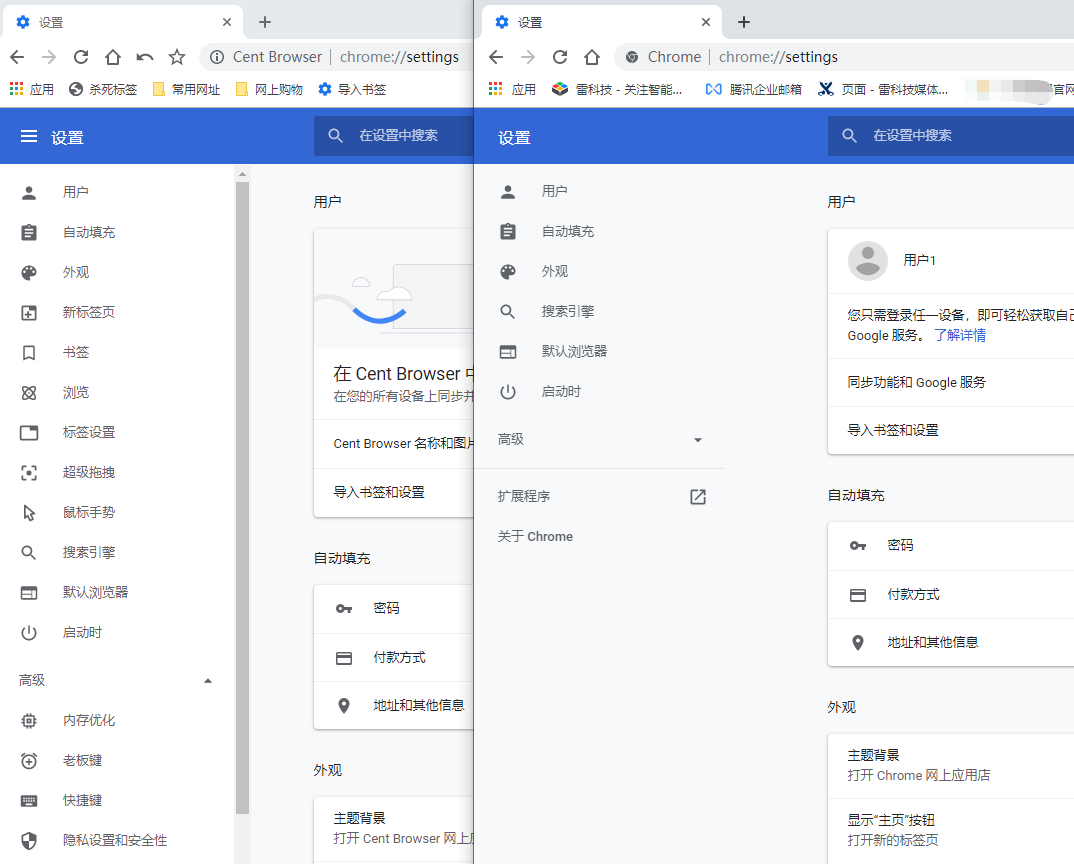Click Cent Browser sidebar scrollbar
This screenshot has height=864, width=1074.
tap(242, 497)
